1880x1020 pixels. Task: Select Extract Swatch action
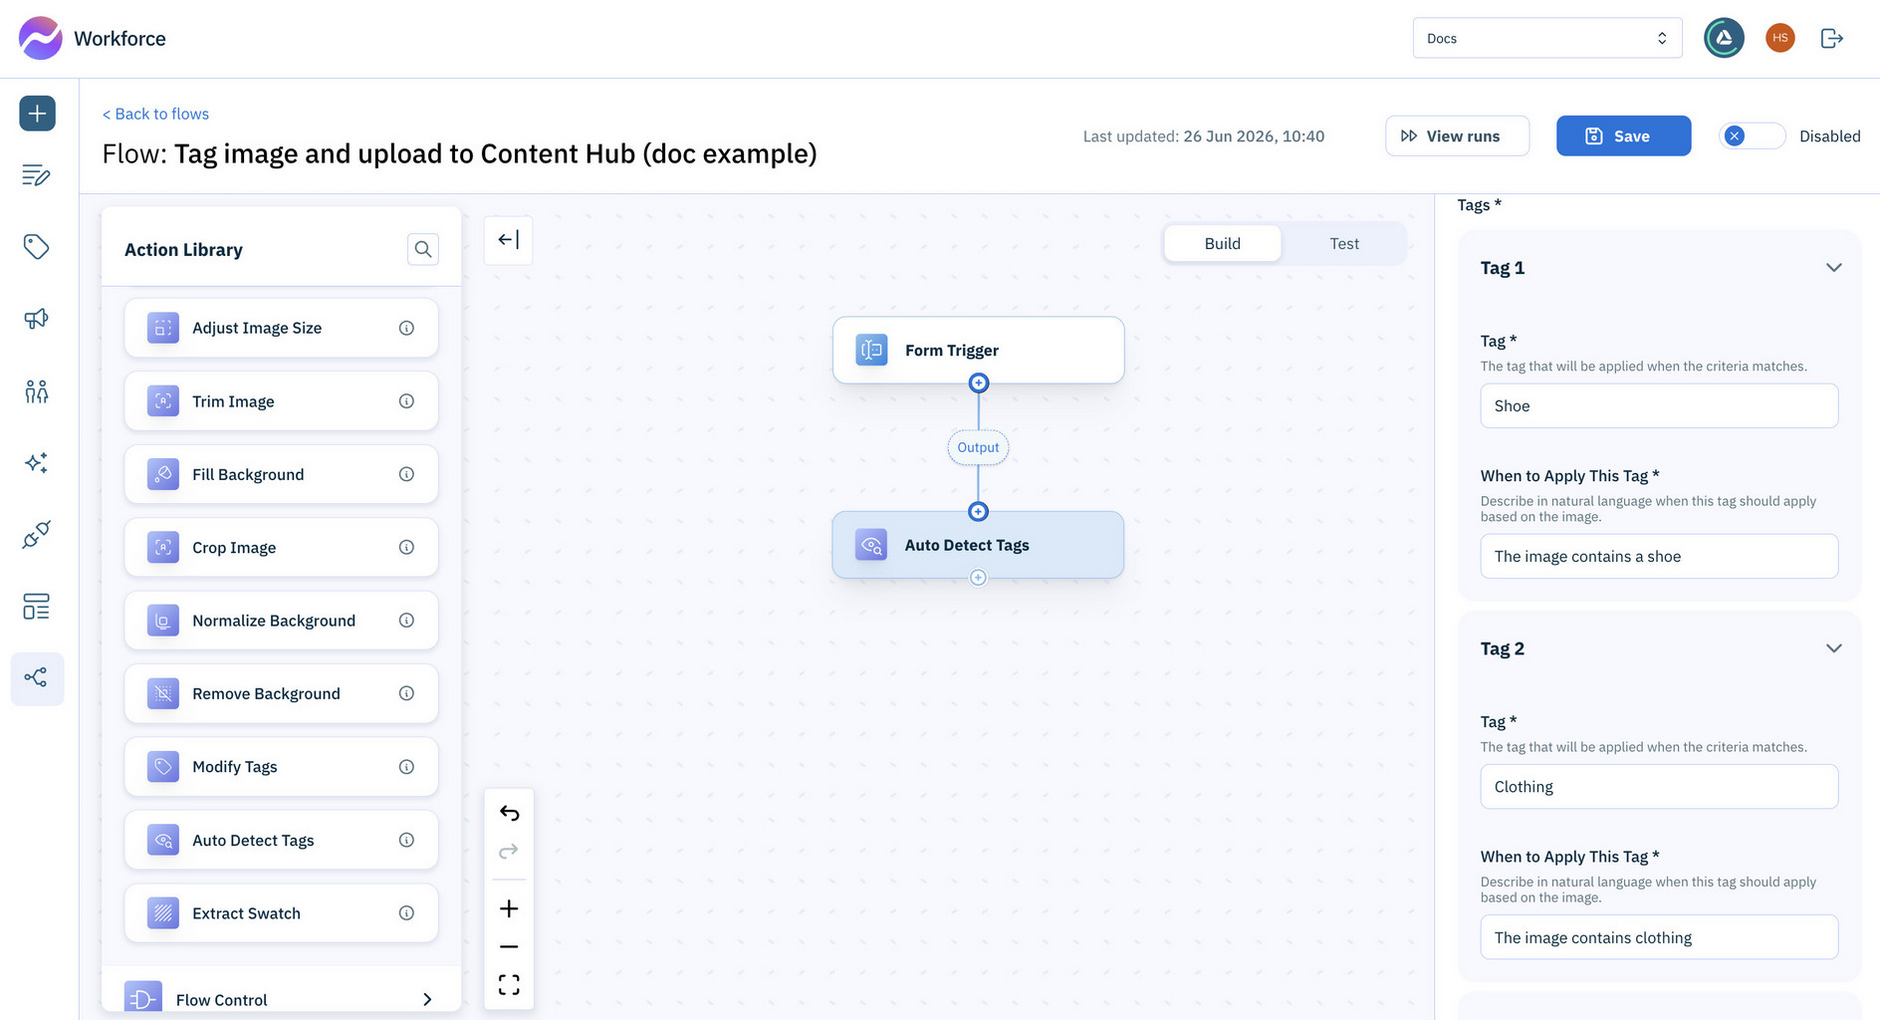[x=281, y=913]
